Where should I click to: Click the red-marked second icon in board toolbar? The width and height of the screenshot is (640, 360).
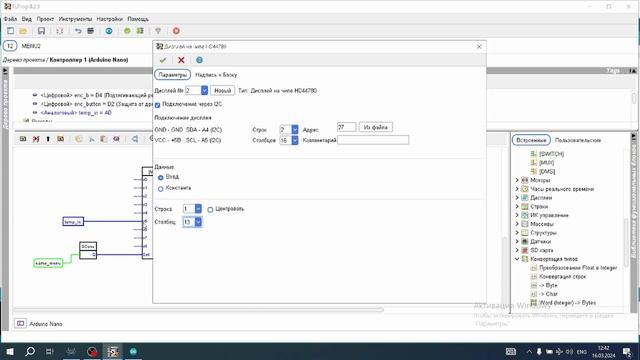click(x=36, y=139)
